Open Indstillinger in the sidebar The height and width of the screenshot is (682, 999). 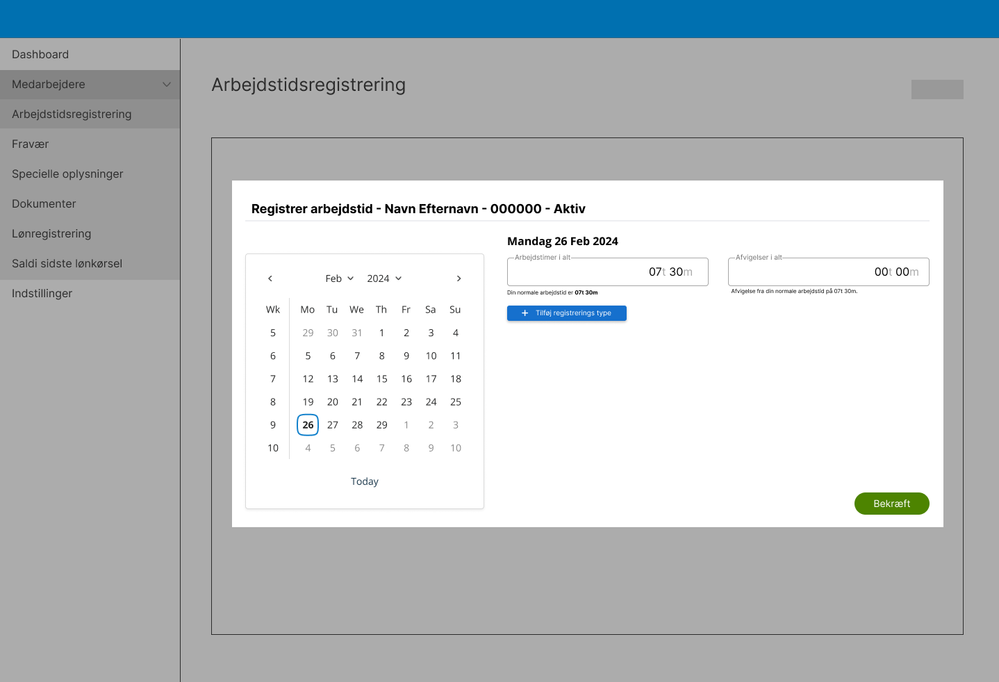point(90,293)
